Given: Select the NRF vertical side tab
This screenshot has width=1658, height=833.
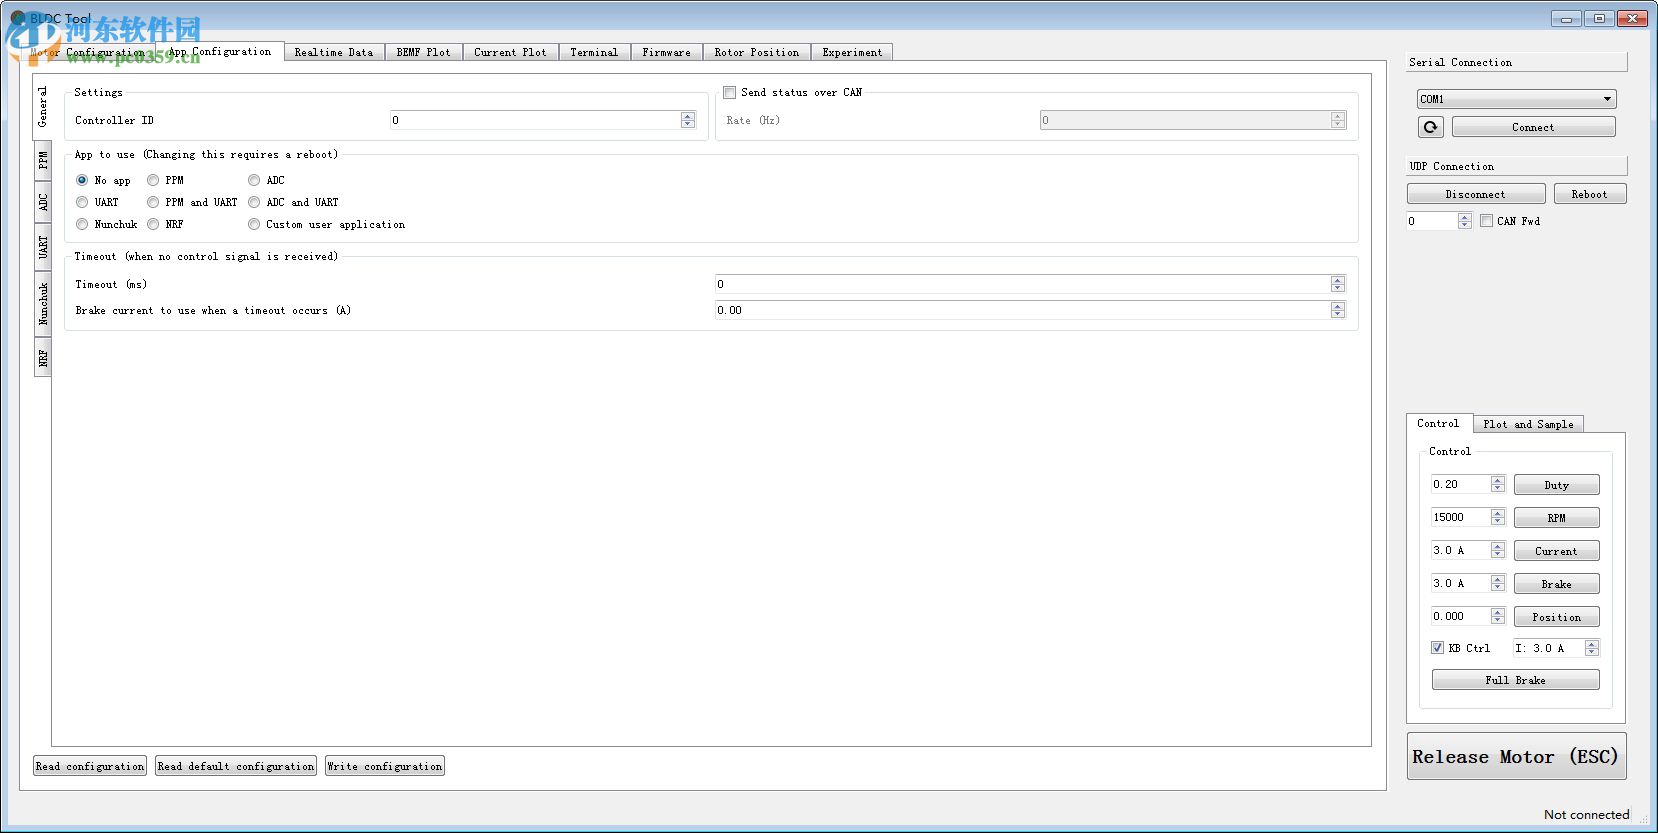Looking at the screenshot, I should [43, 357].
